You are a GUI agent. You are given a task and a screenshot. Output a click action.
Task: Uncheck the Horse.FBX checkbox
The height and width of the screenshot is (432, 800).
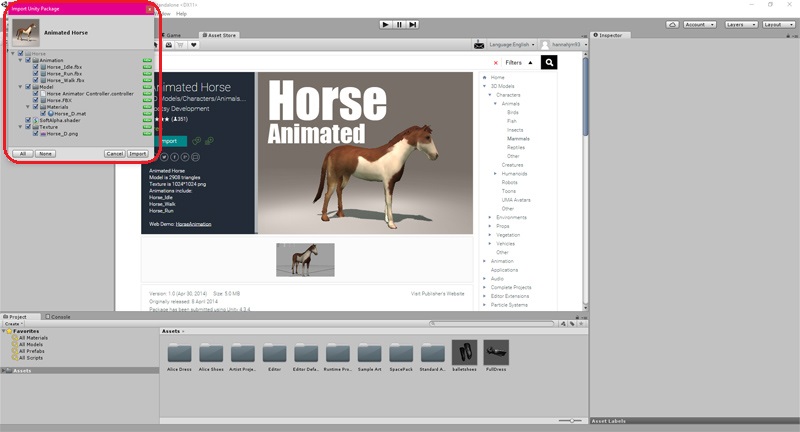tap(36, 100)
